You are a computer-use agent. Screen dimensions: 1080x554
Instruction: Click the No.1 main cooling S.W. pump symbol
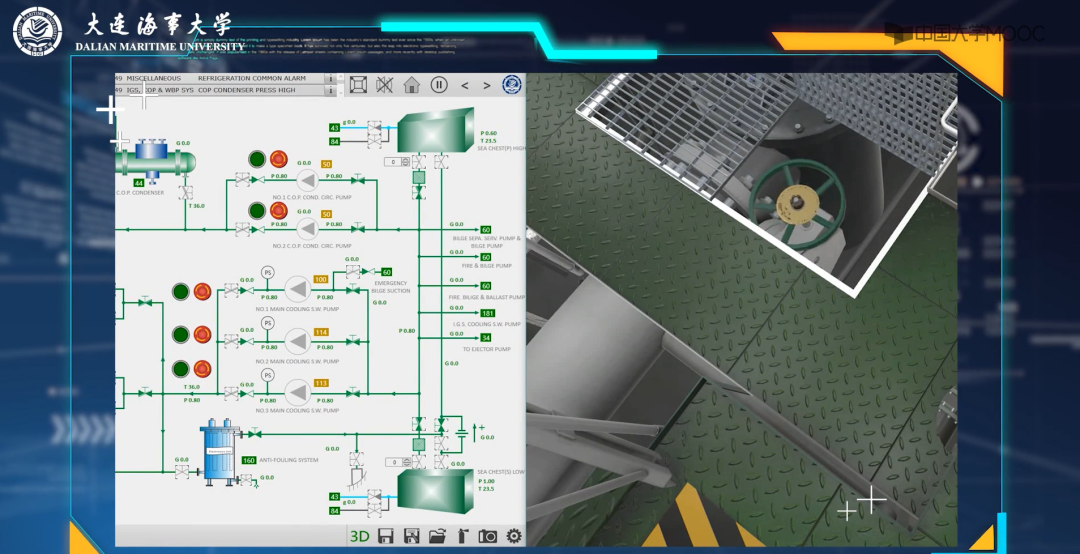[x=298, y=289]
